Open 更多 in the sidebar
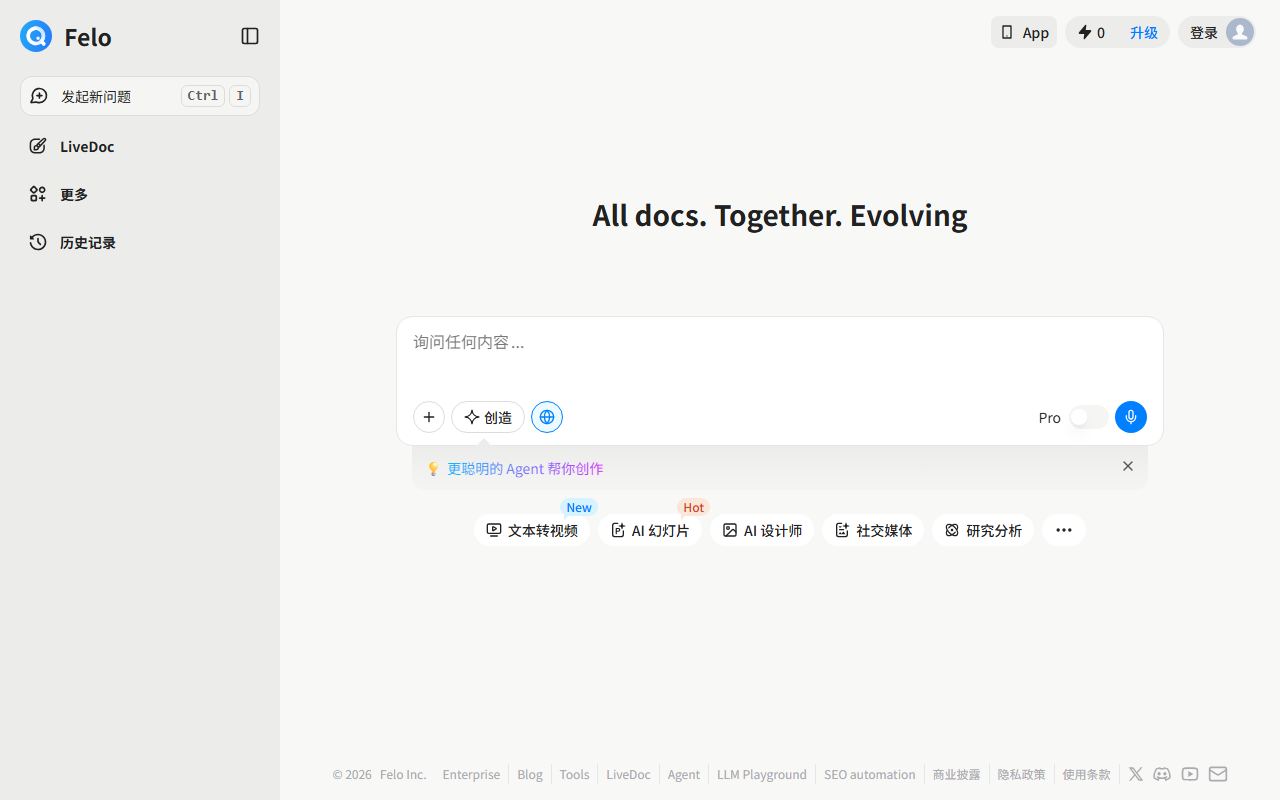Image resolution: width=1280 pixels, height=800 pixels. coord(140,194)
